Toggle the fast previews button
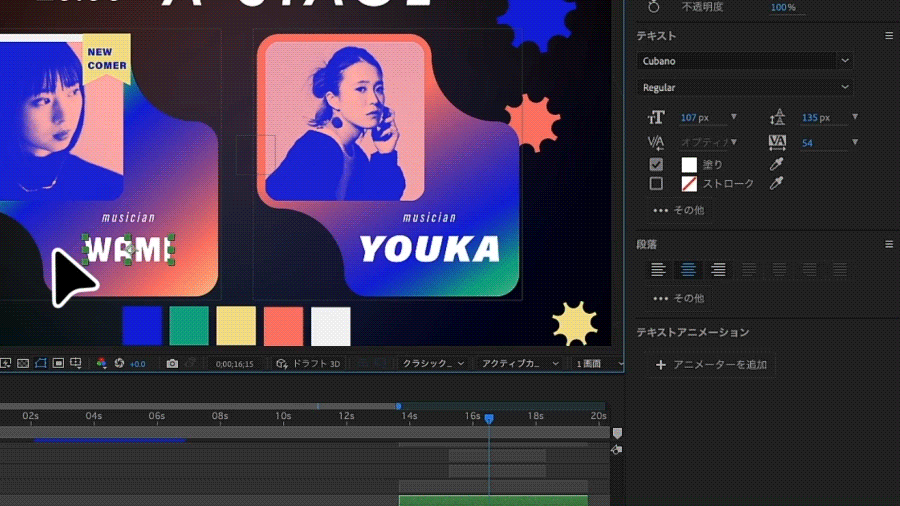Screen dimensions: 900x506 click(5, 363)
